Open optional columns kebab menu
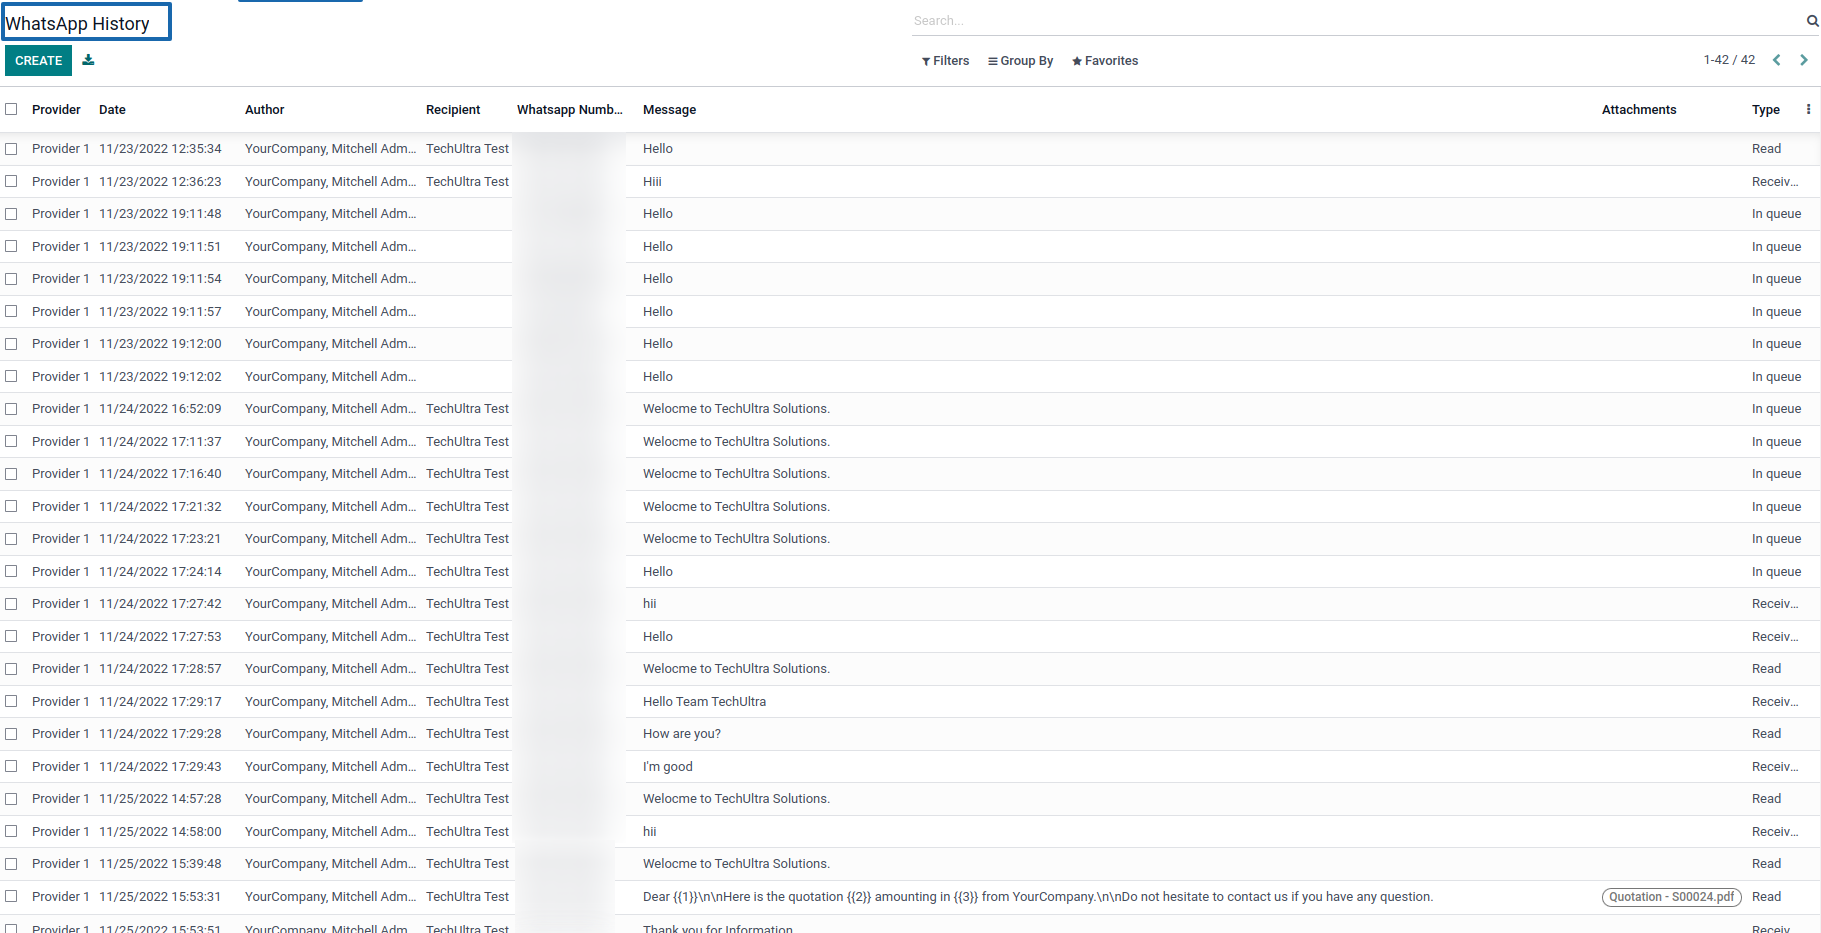Image resolution: width=1821 pixels, height=933 pixels. pyautogui.click(x=1808, y=110)
